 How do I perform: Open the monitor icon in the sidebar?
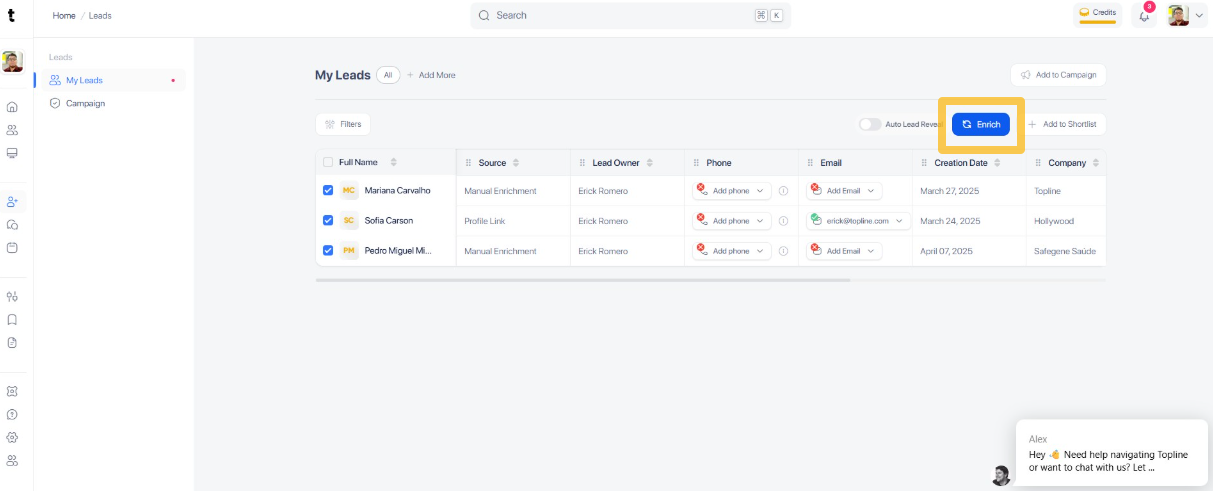click(12, 153)
